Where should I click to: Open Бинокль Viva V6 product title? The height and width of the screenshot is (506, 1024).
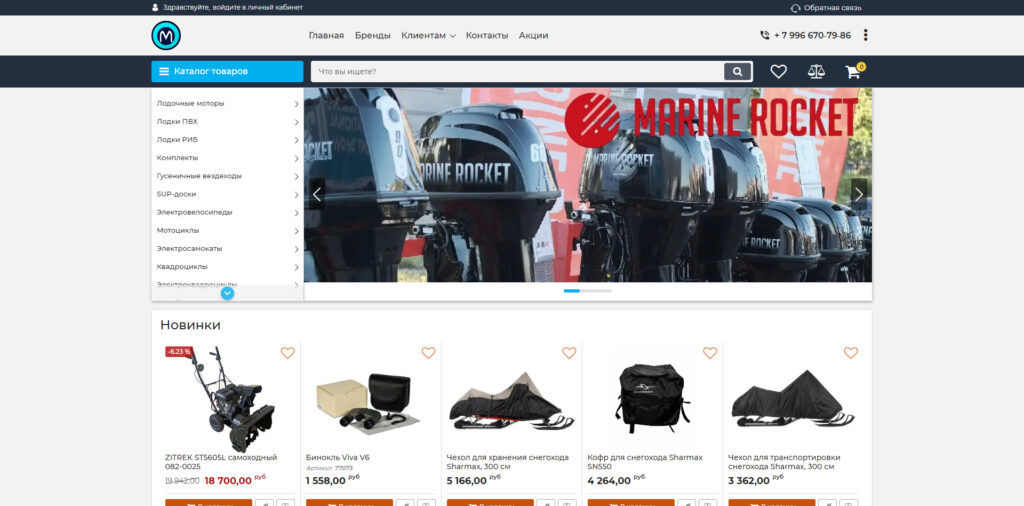[x=338, y=457]
